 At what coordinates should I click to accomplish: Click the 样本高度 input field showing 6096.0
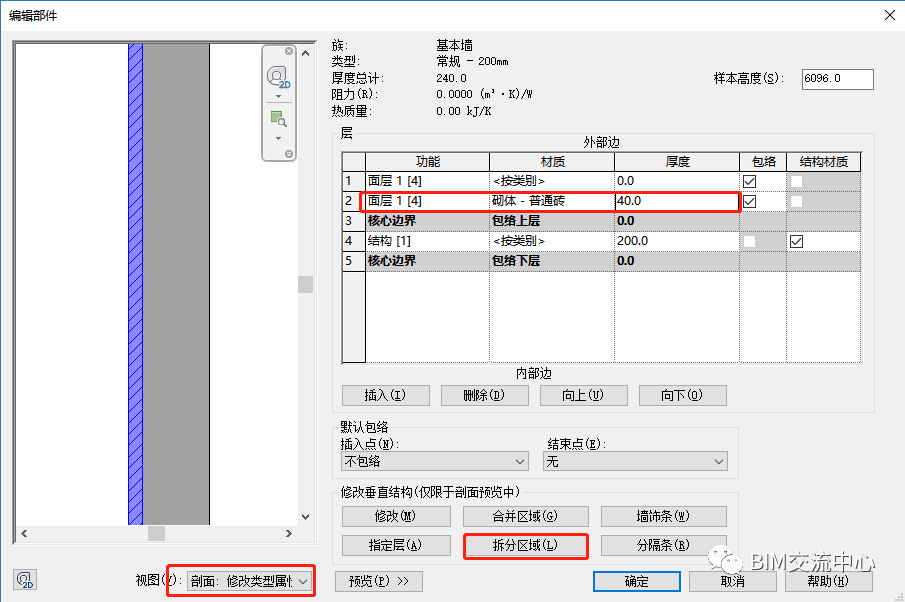pos(837,78)
